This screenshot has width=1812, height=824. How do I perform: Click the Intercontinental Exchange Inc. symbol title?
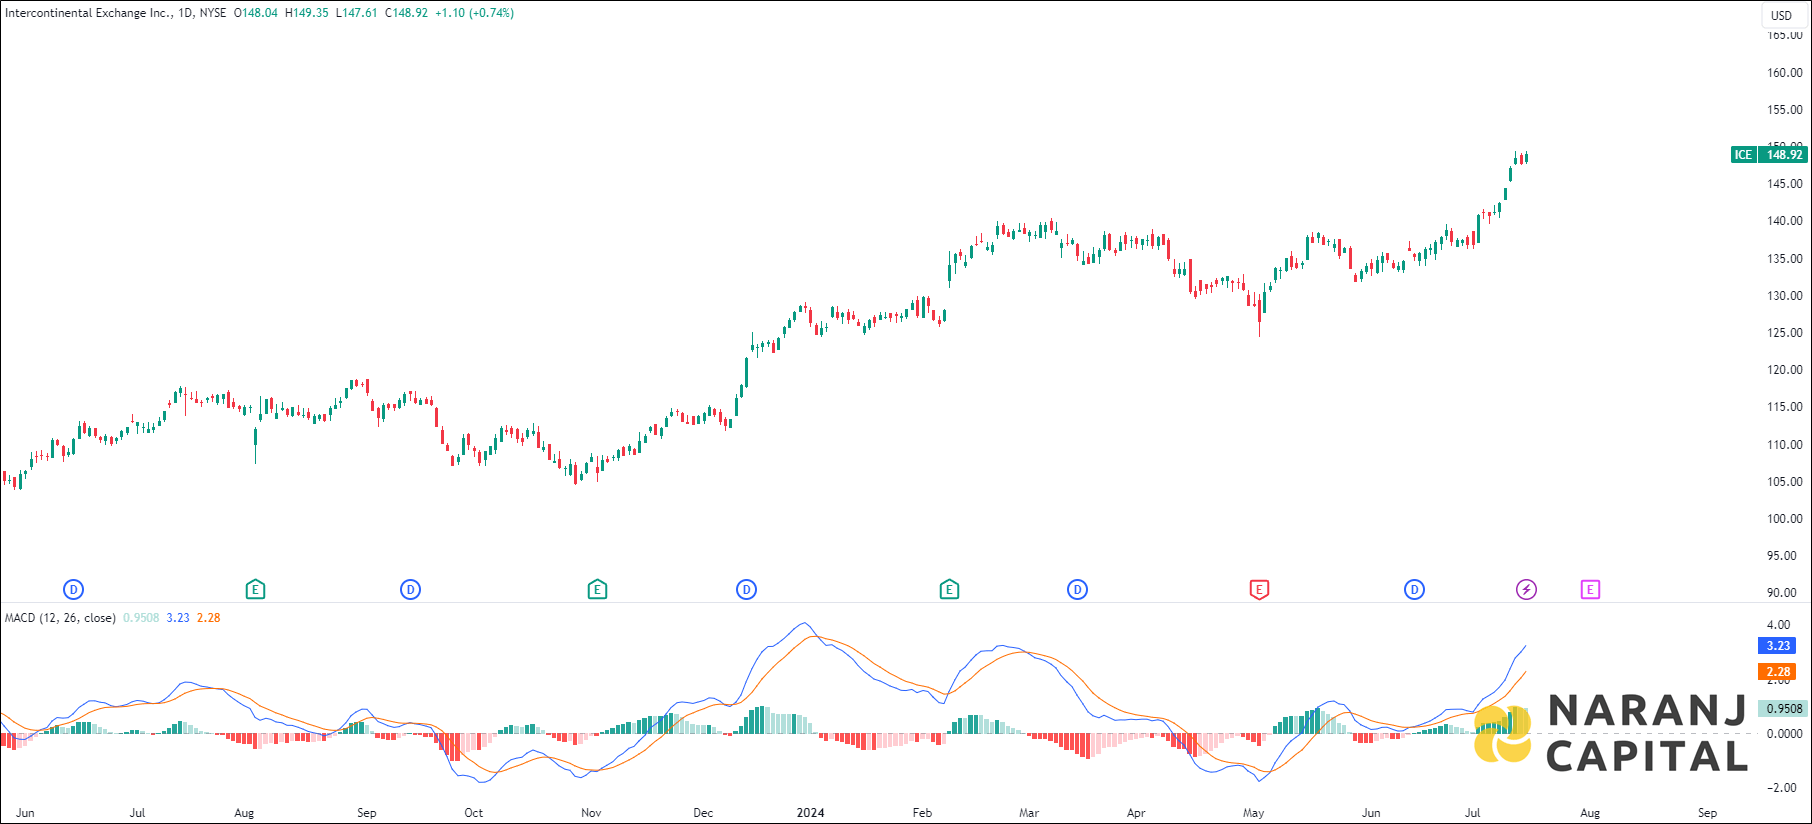tap(88, 13)
